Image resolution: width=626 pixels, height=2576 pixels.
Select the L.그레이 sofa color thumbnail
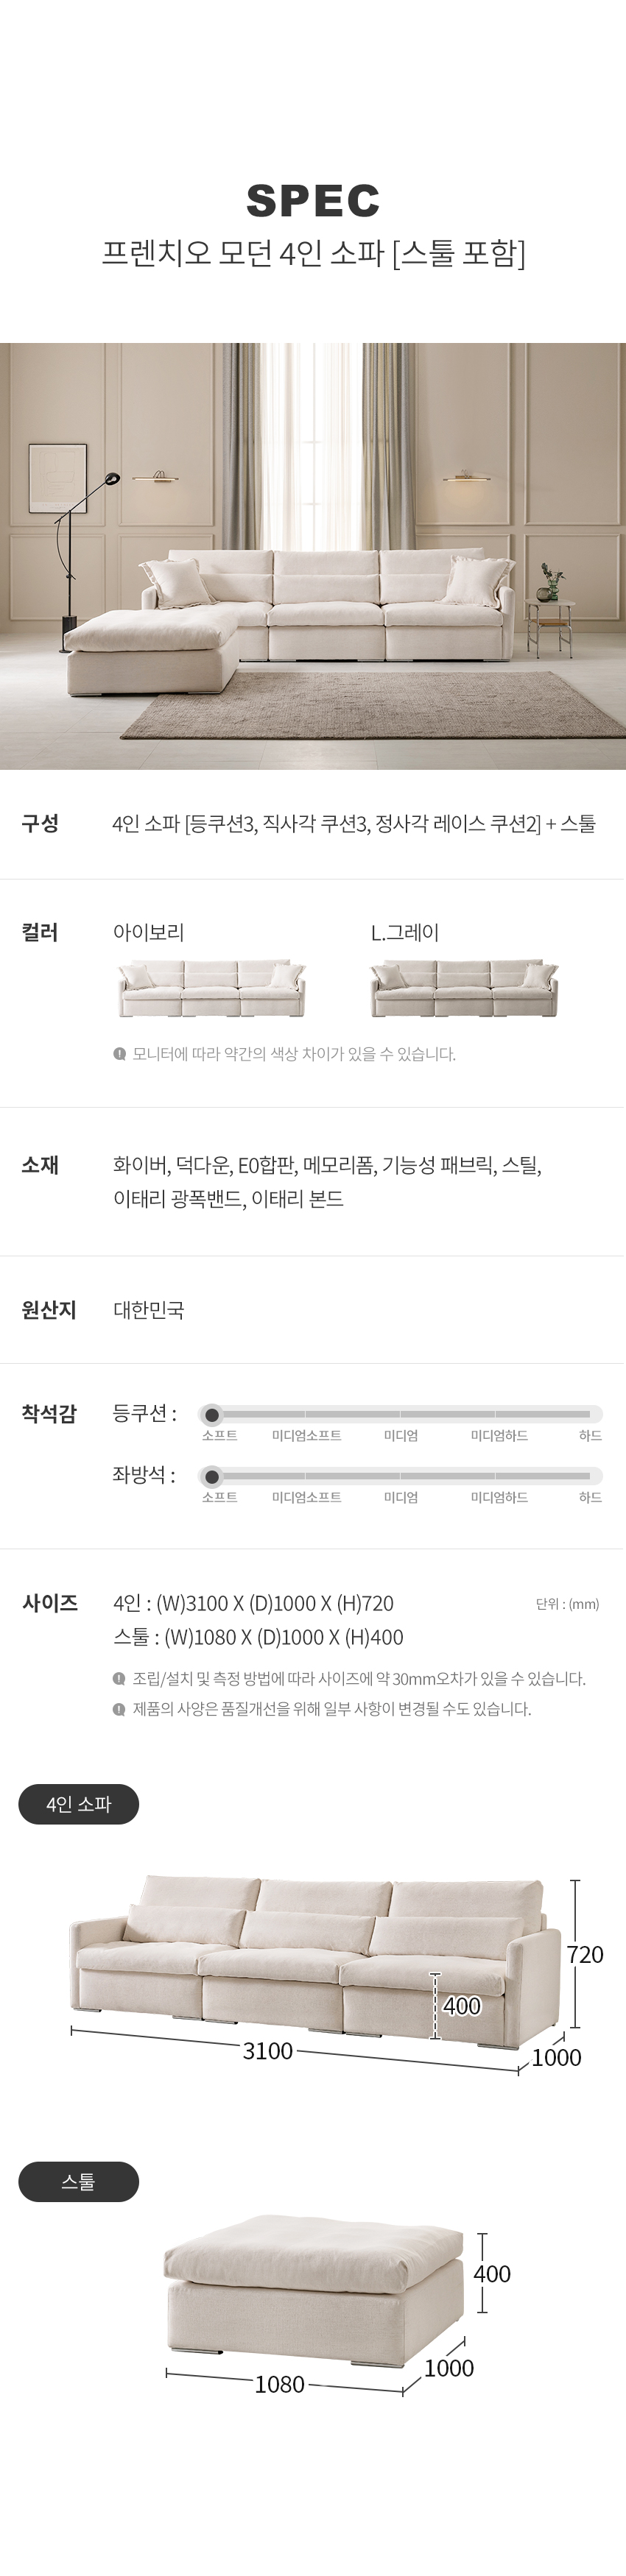(x=464, y=988)
